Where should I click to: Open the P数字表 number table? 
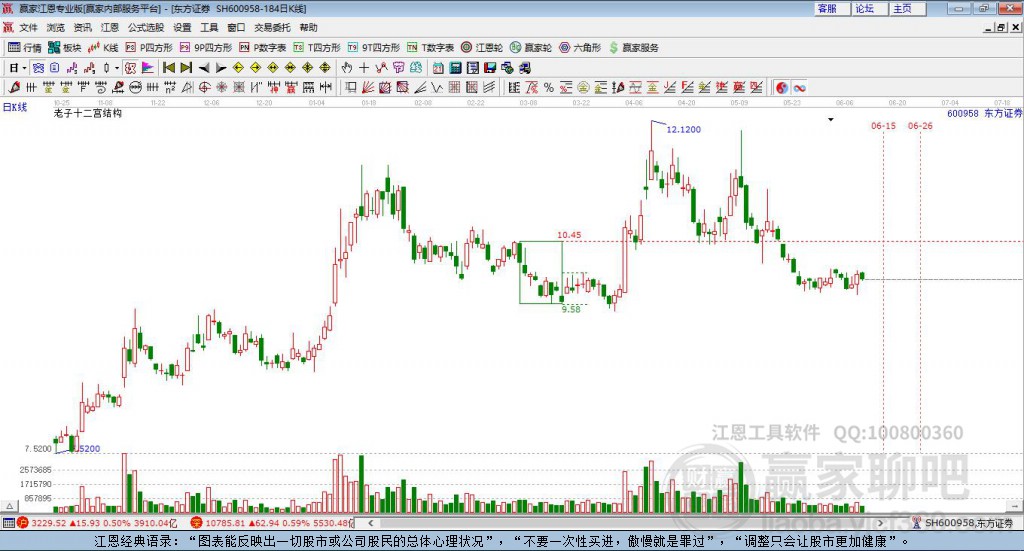[x=263, y=48]
